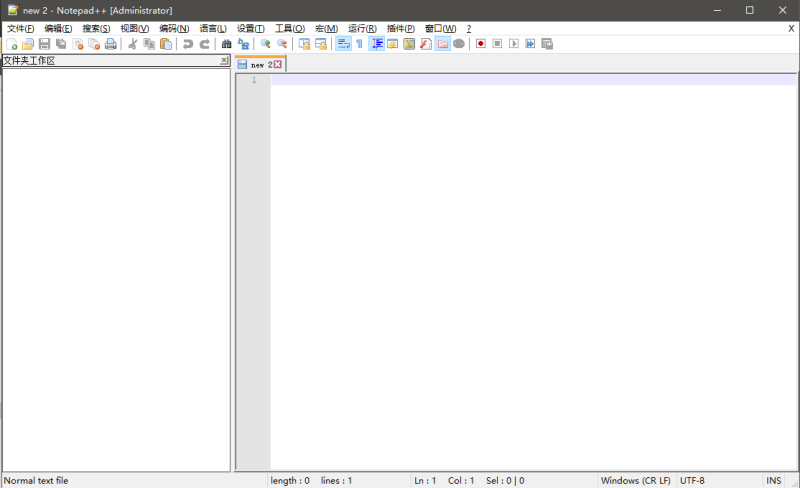Click the Play macro triangle icon

click(514, 44)
